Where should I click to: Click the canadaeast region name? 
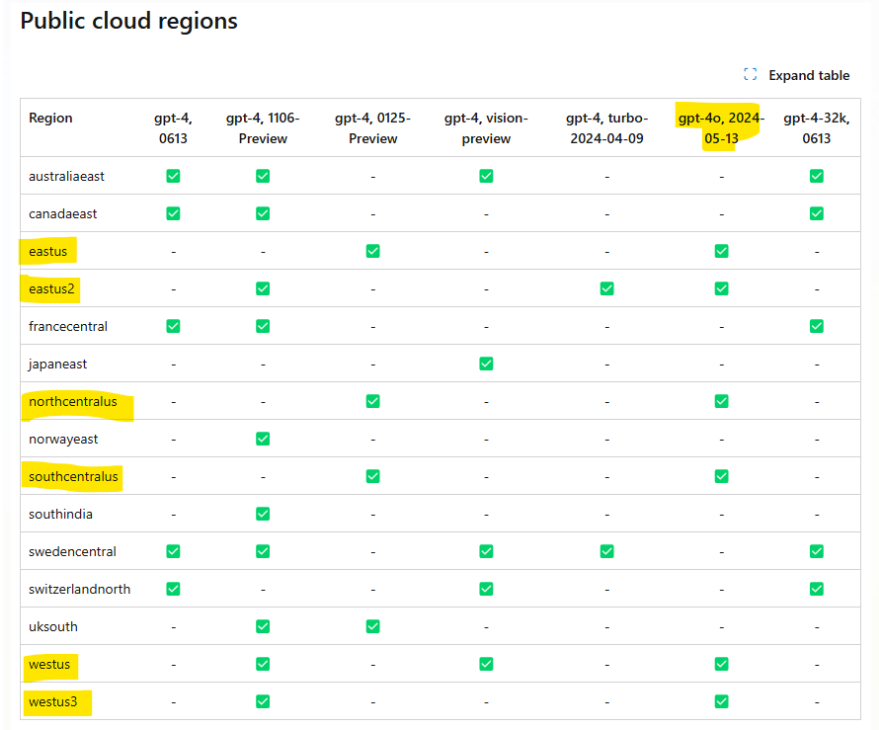point(63,214)
